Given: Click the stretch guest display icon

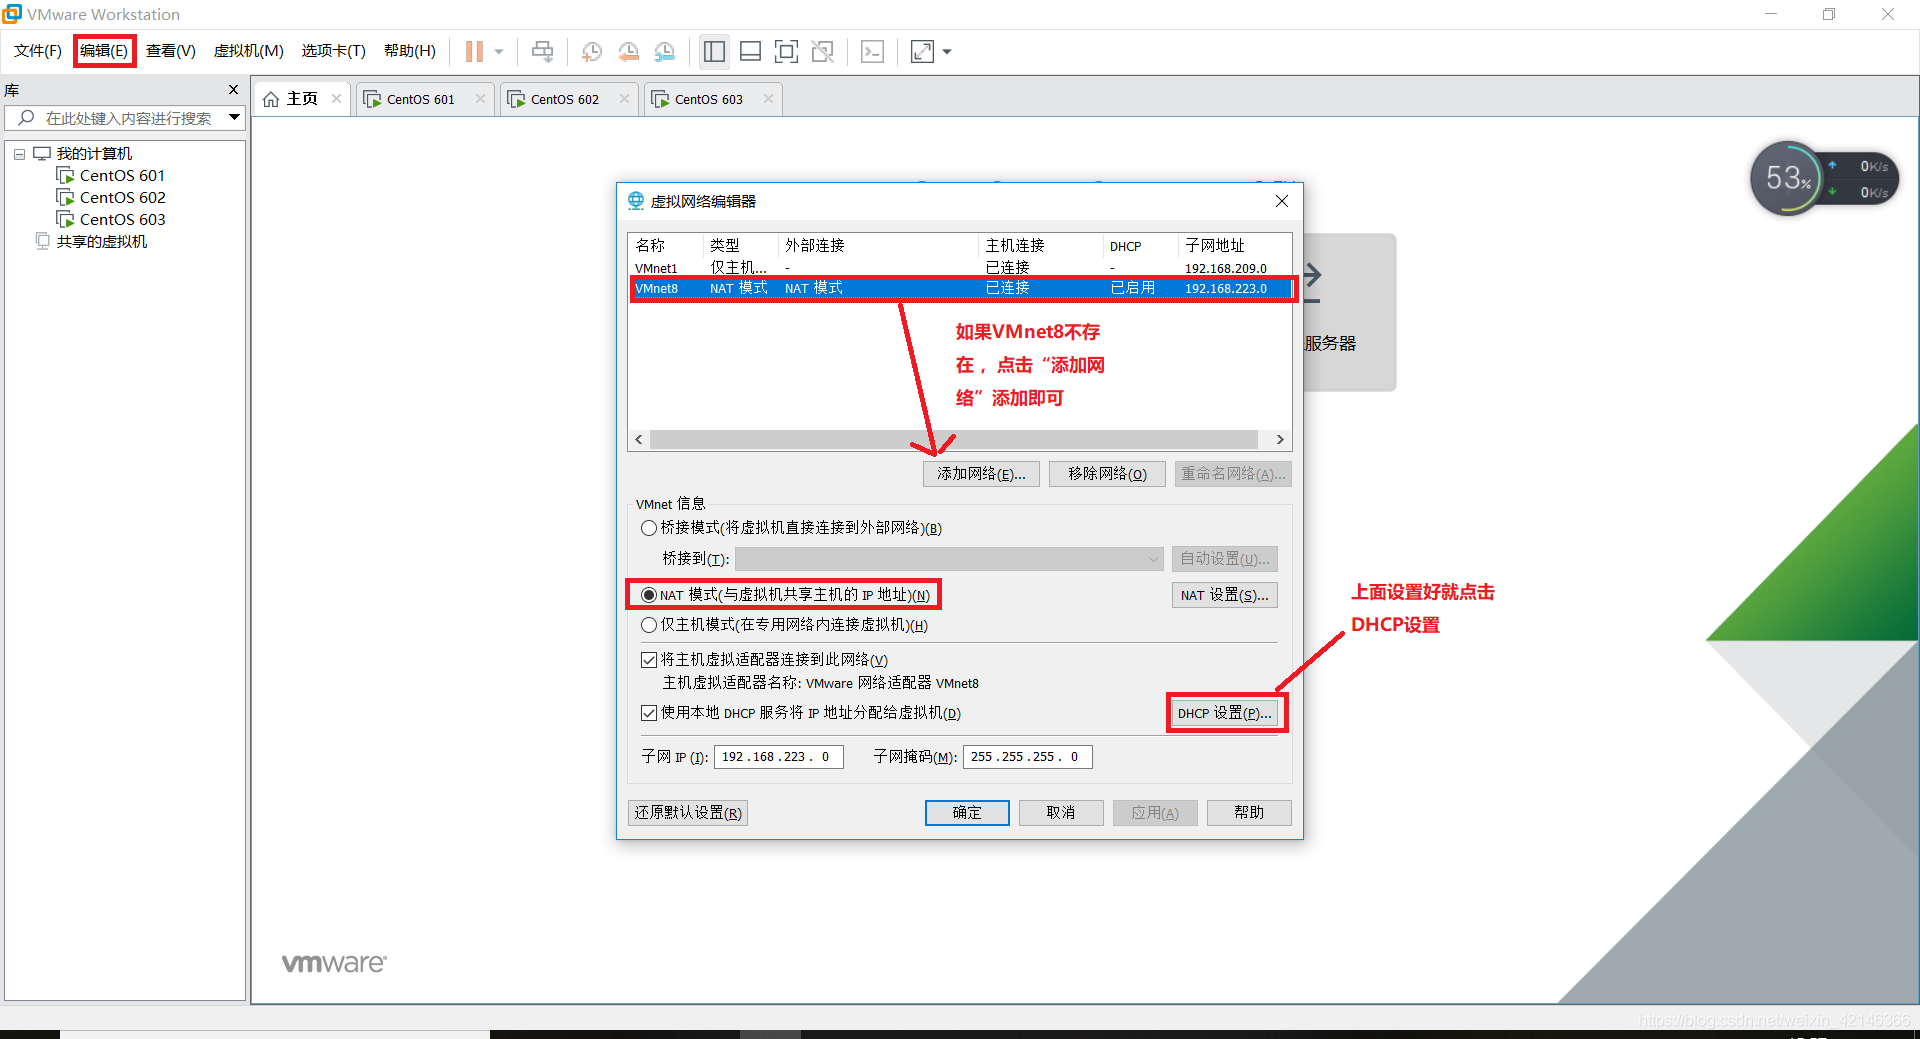Looking at the screenshot, I should 922,51.
